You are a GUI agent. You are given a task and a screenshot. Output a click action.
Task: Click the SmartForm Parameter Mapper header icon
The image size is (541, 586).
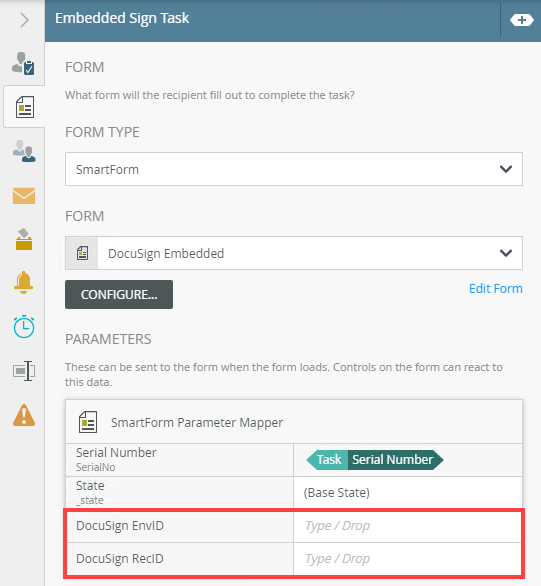pyautogui.click(x=88, y=422)
